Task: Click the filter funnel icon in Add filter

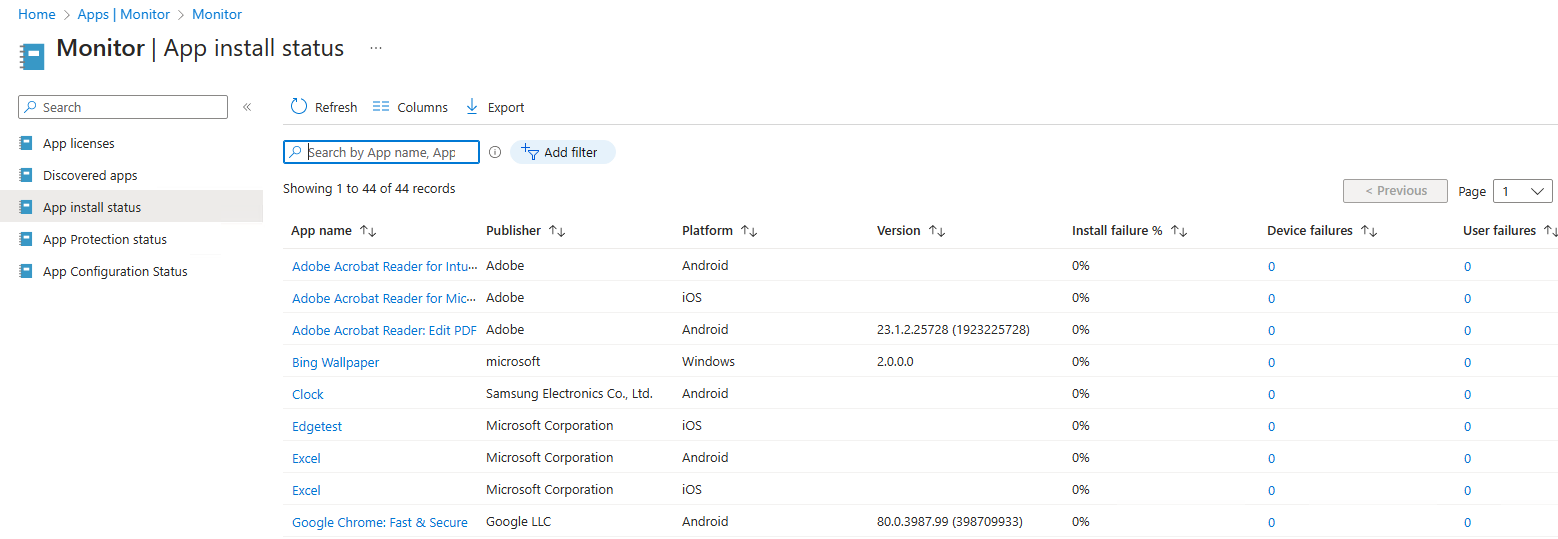Action: pyautogui.click(x=531, y=152)
